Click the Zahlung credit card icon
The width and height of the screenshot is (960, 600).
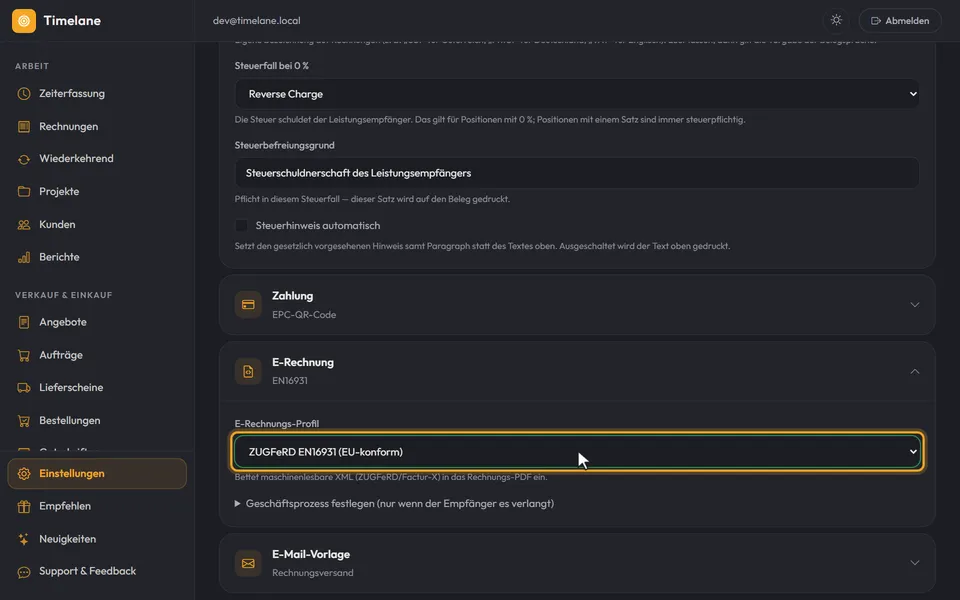248,304
